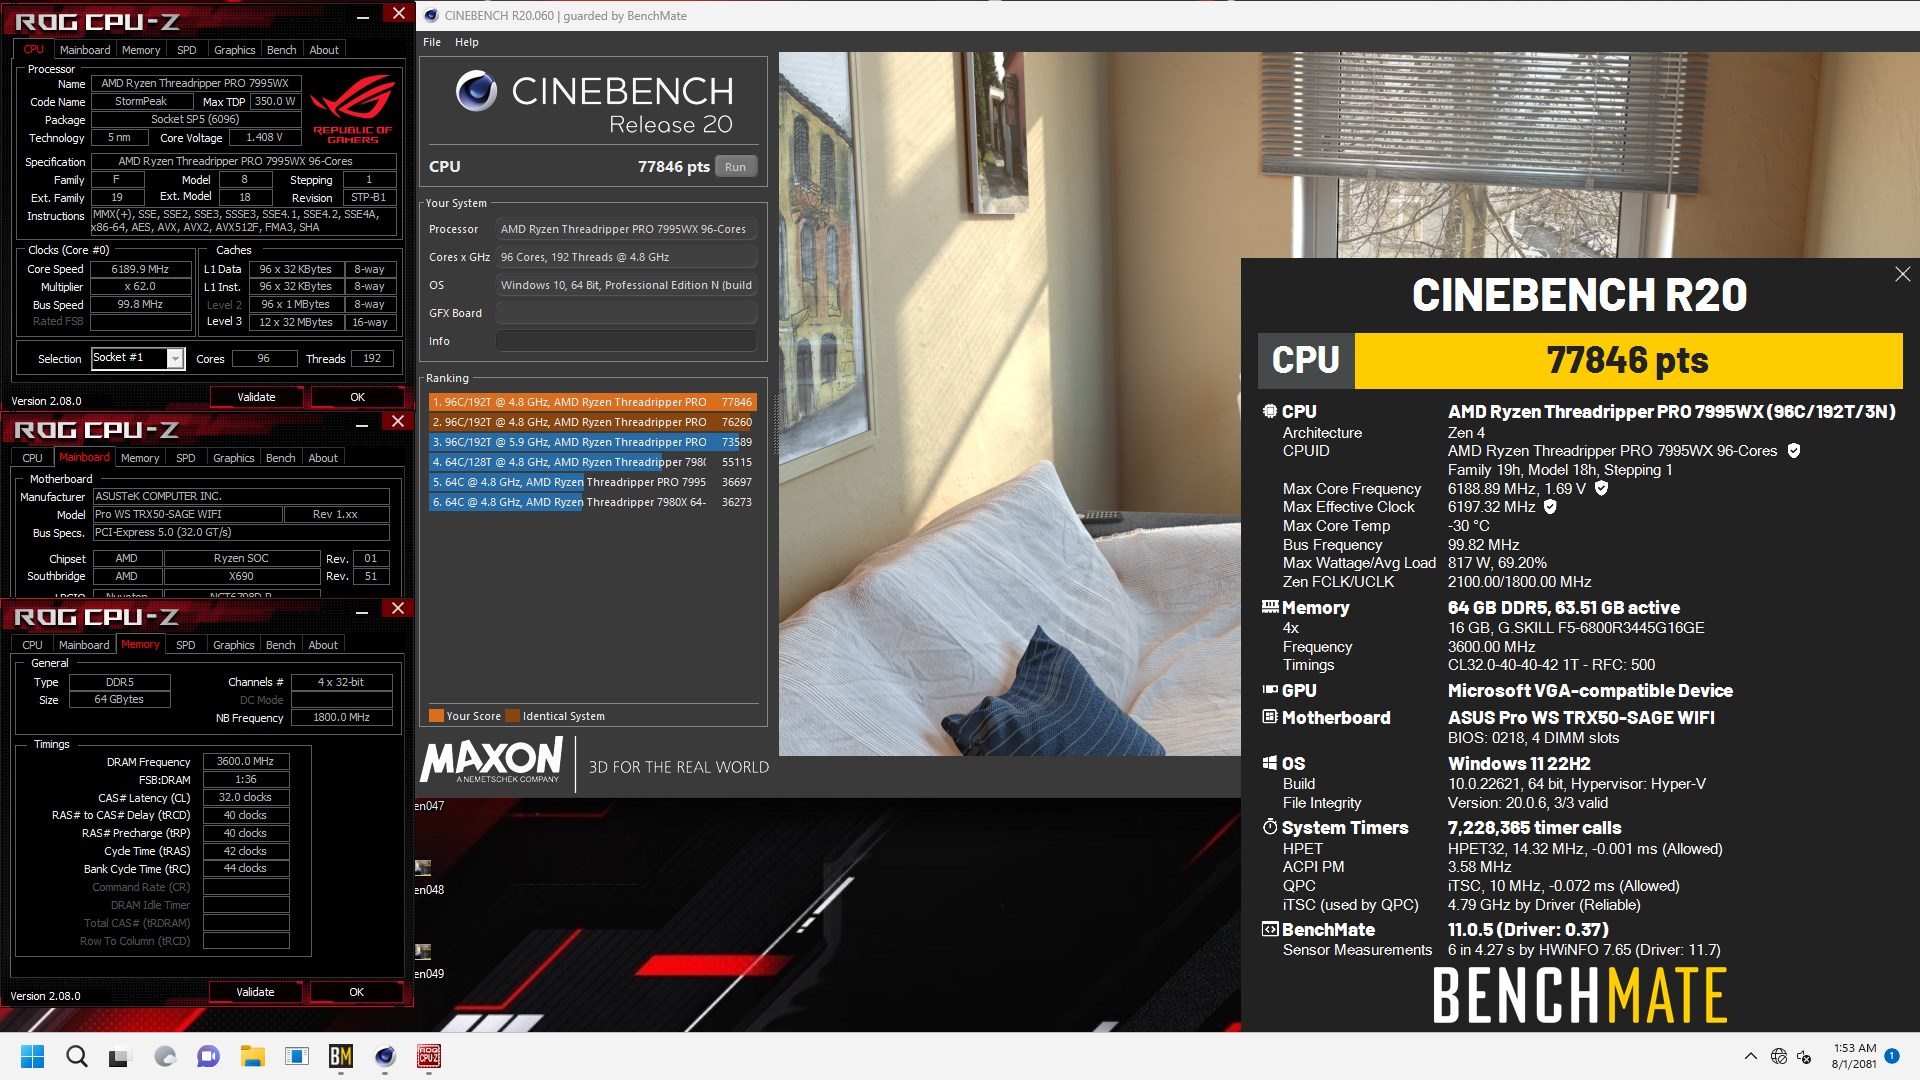Select ranking entry 3 at 5.9 GHz
The image size is (1920, 1080).
pyautogui.click(x=592, y=442)
